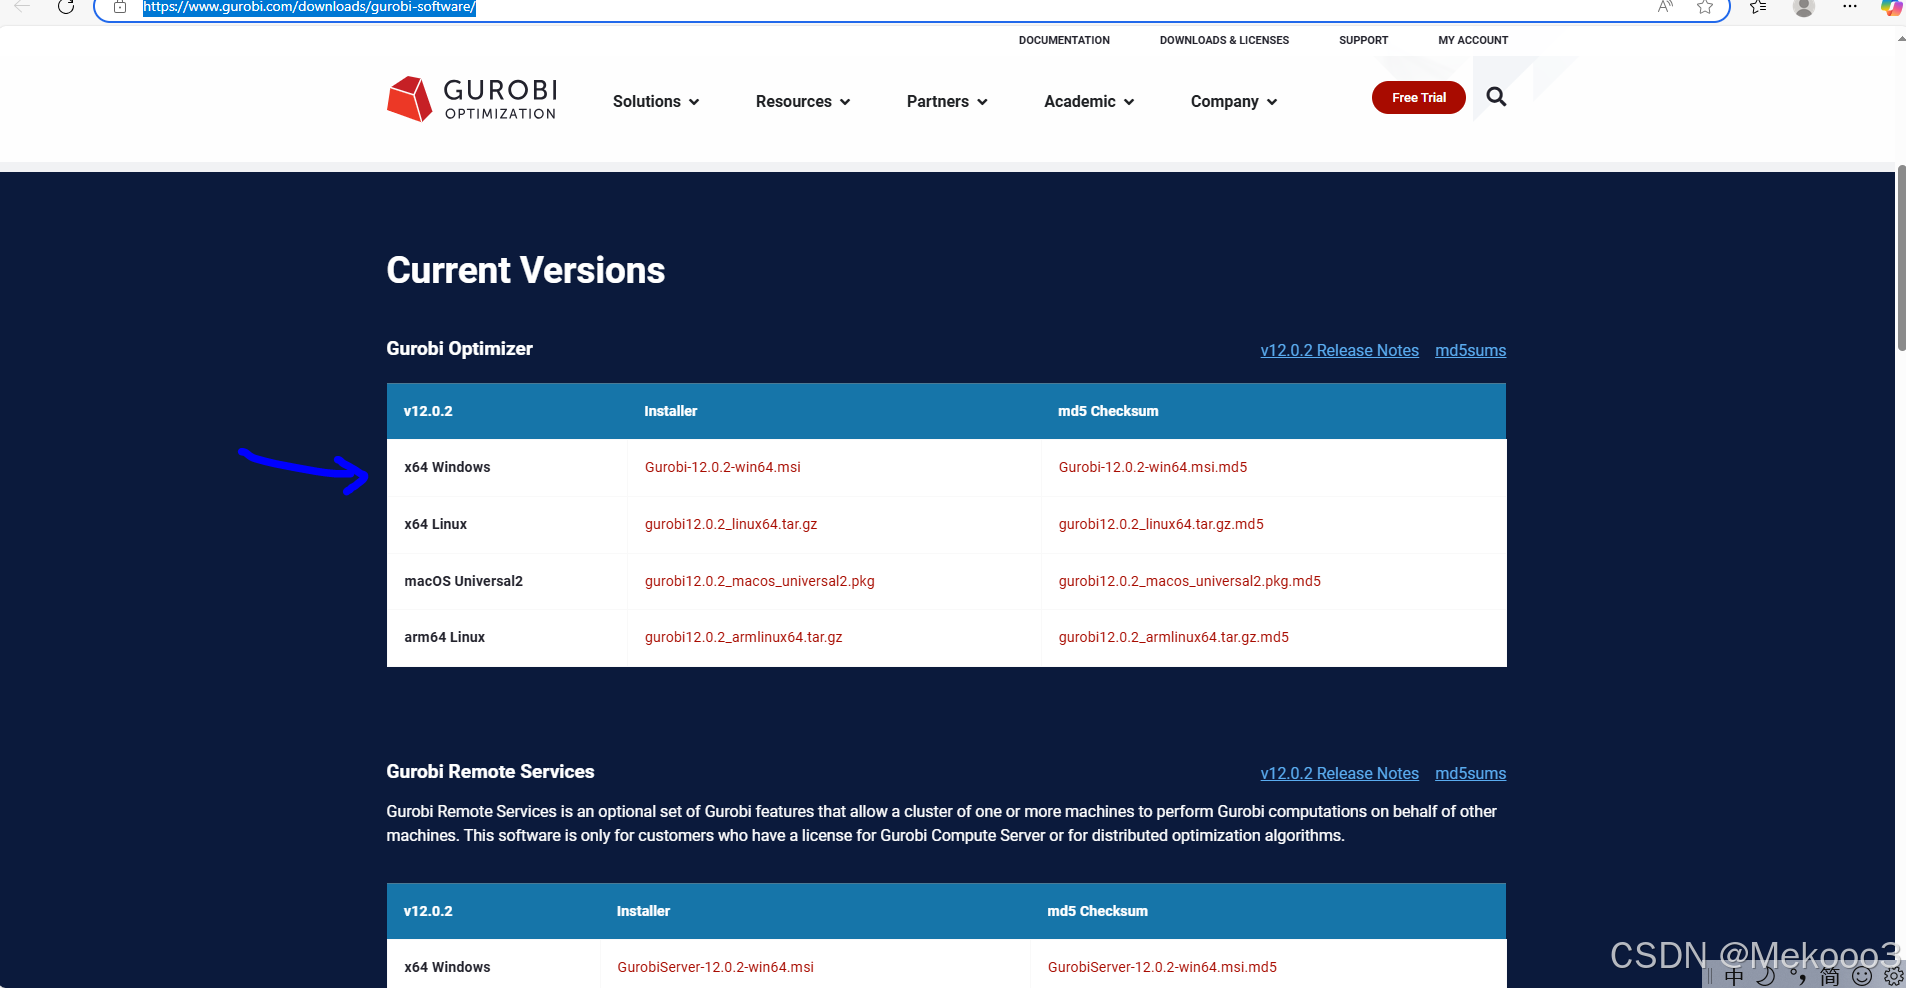Select the DOCUMENTATION menu item
Screen dimensions: 1906x988
pyautogui.click(x=1063, y=40)
